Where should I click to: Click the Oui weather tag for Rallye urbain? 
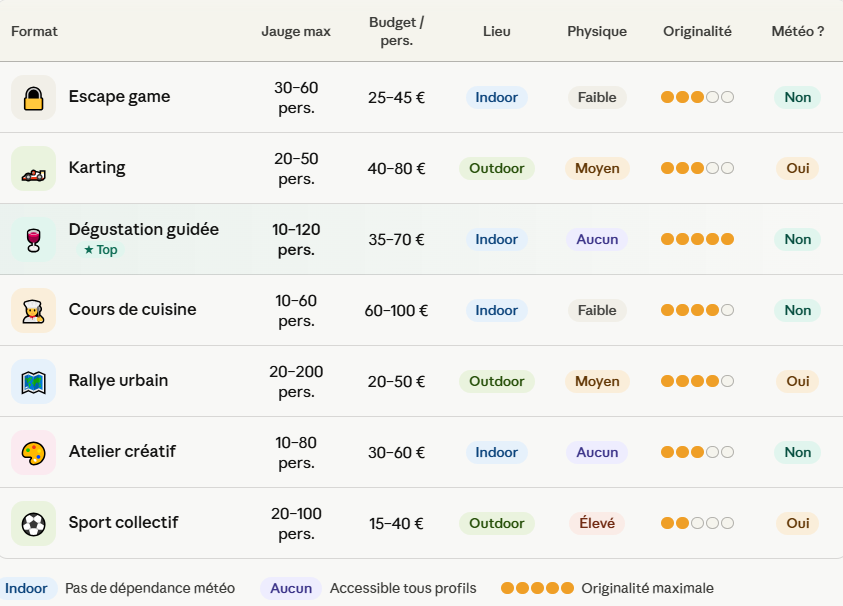tap(798, 381)
